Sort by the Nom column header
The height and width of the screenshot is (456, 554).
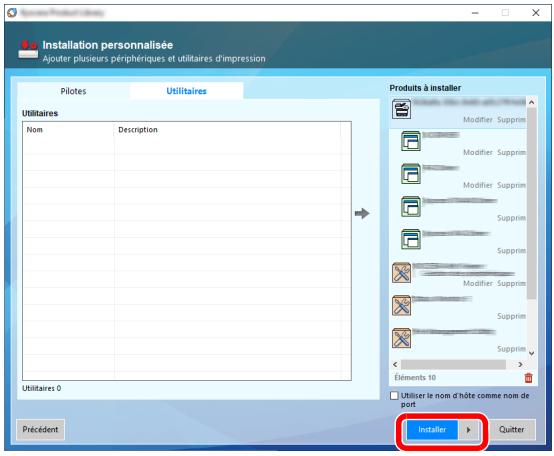69,130
